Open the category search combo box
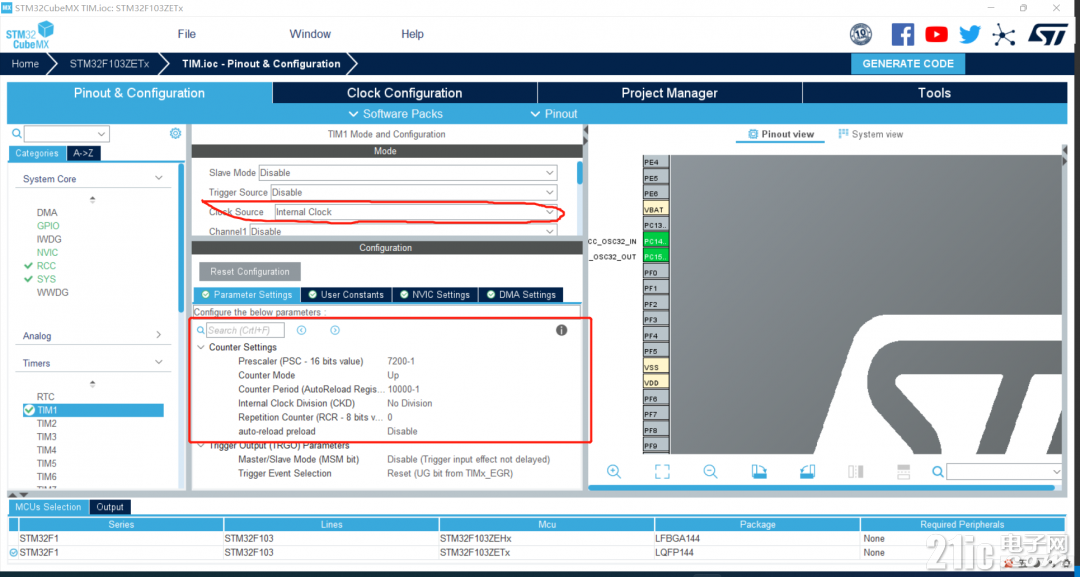The image size is (1080, 577). (67, 134)
